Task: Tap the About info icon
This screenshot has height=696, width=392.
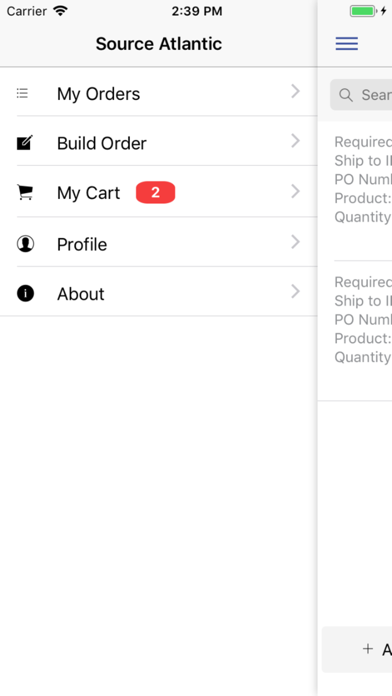Action: click(25, 293)
